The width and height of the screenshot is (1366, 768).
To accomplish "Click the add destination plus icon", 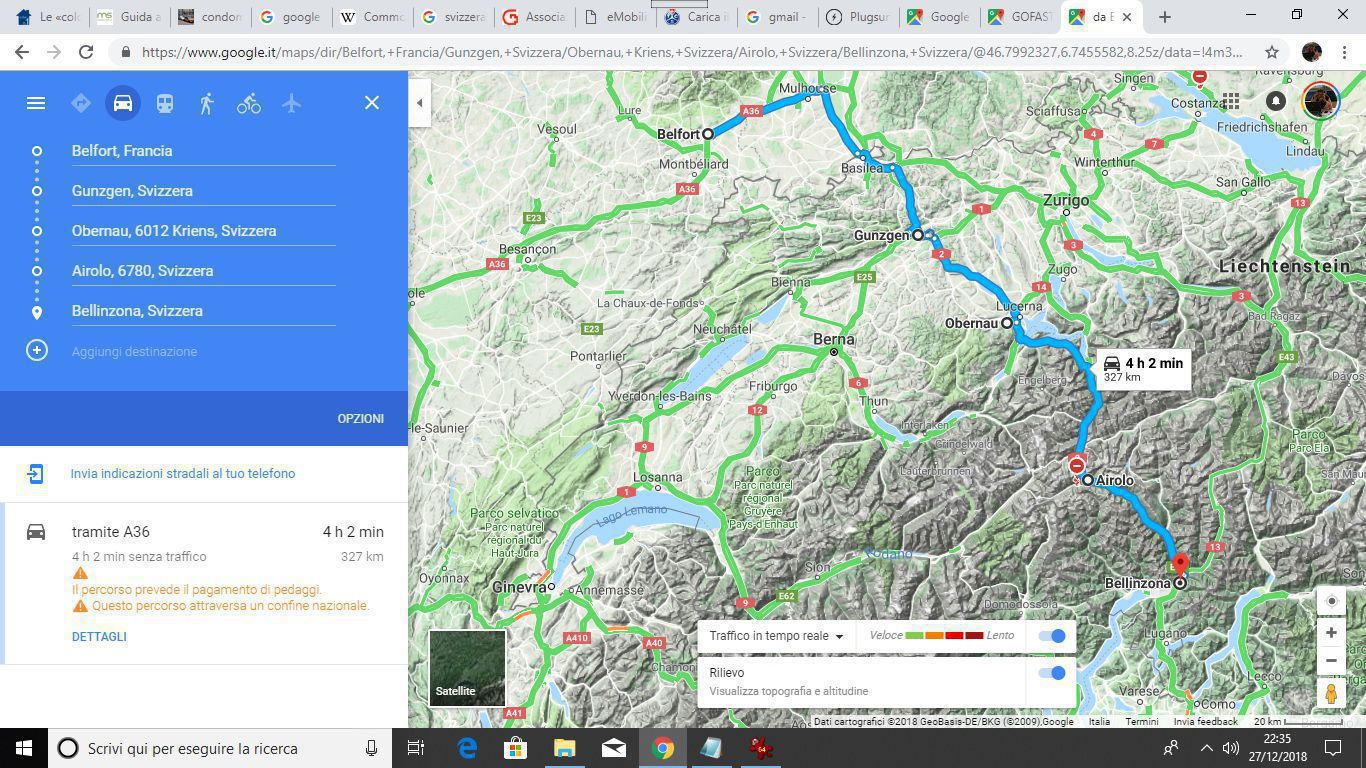I will pos(37,350).
